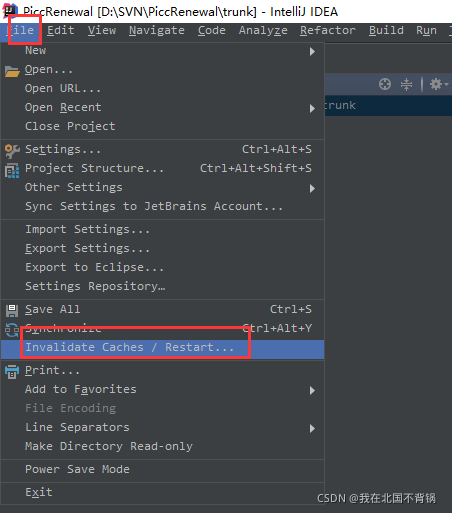Open the Analyze menu
The image size is (452, 513).
[263, 31]
